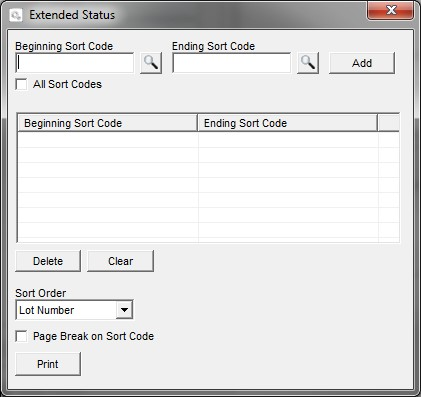
Task: Click the Add button
Action: click(x=362, y=63)
